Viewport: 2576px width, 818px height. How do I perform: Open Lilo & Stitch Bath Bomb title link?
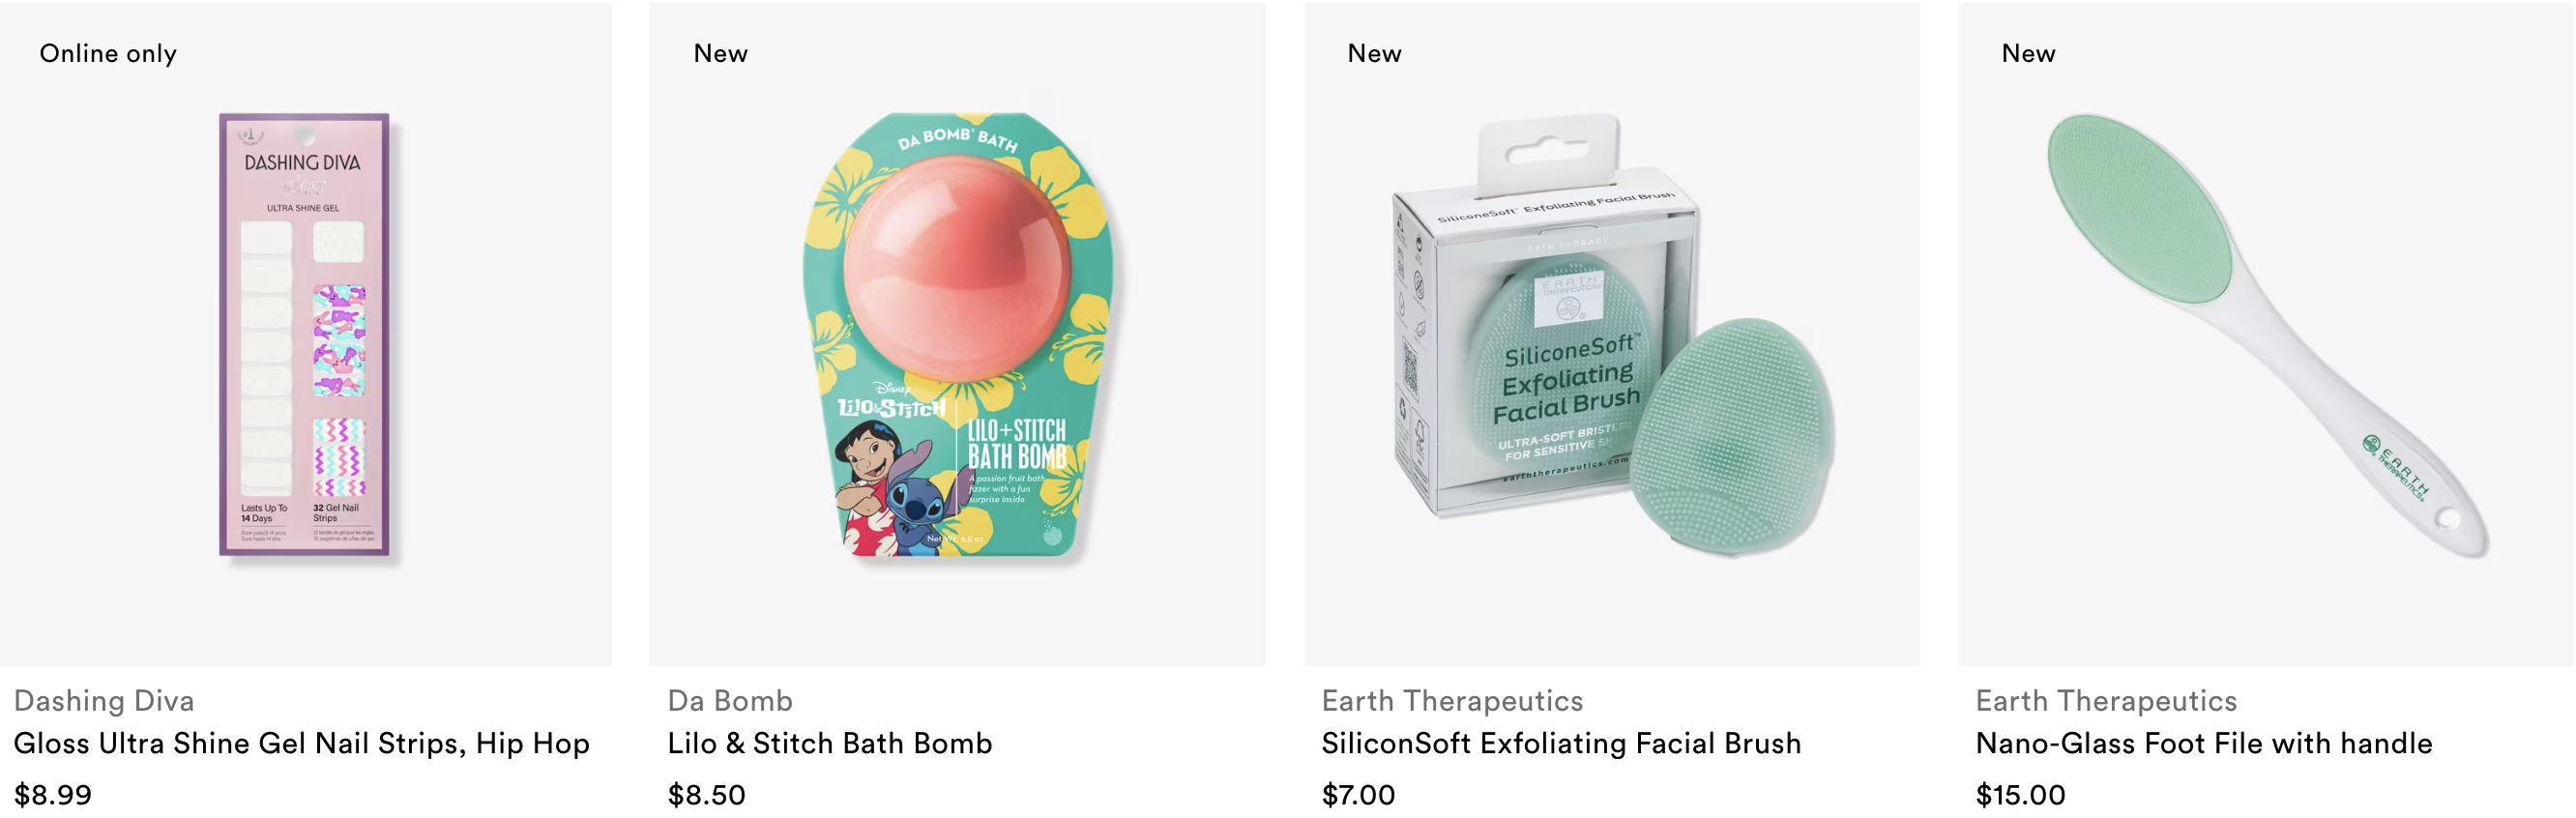[830, 744]
